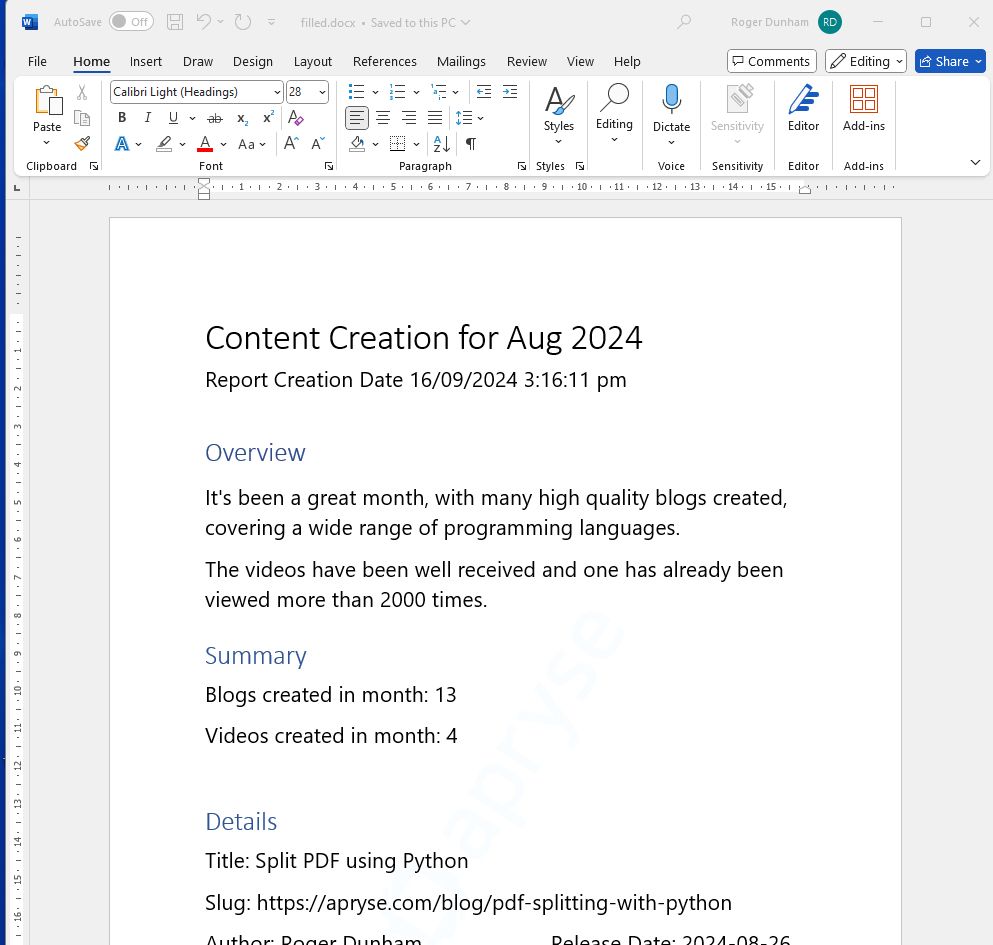Activate the Format Painter brush
Viewport: 993px width, 945px height.
82,144
